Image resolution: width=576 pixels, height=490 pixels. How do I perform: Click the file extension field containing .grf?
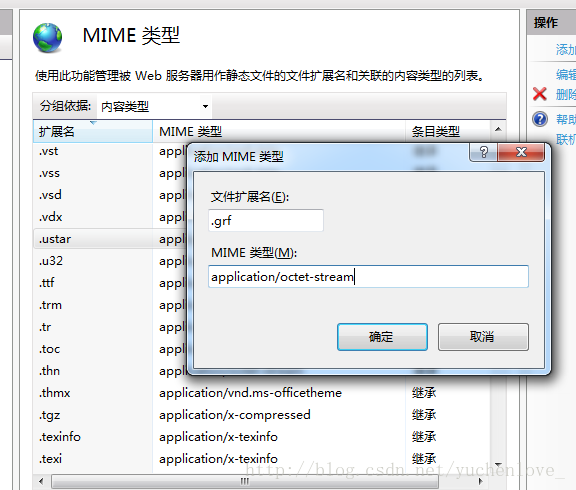266,220
